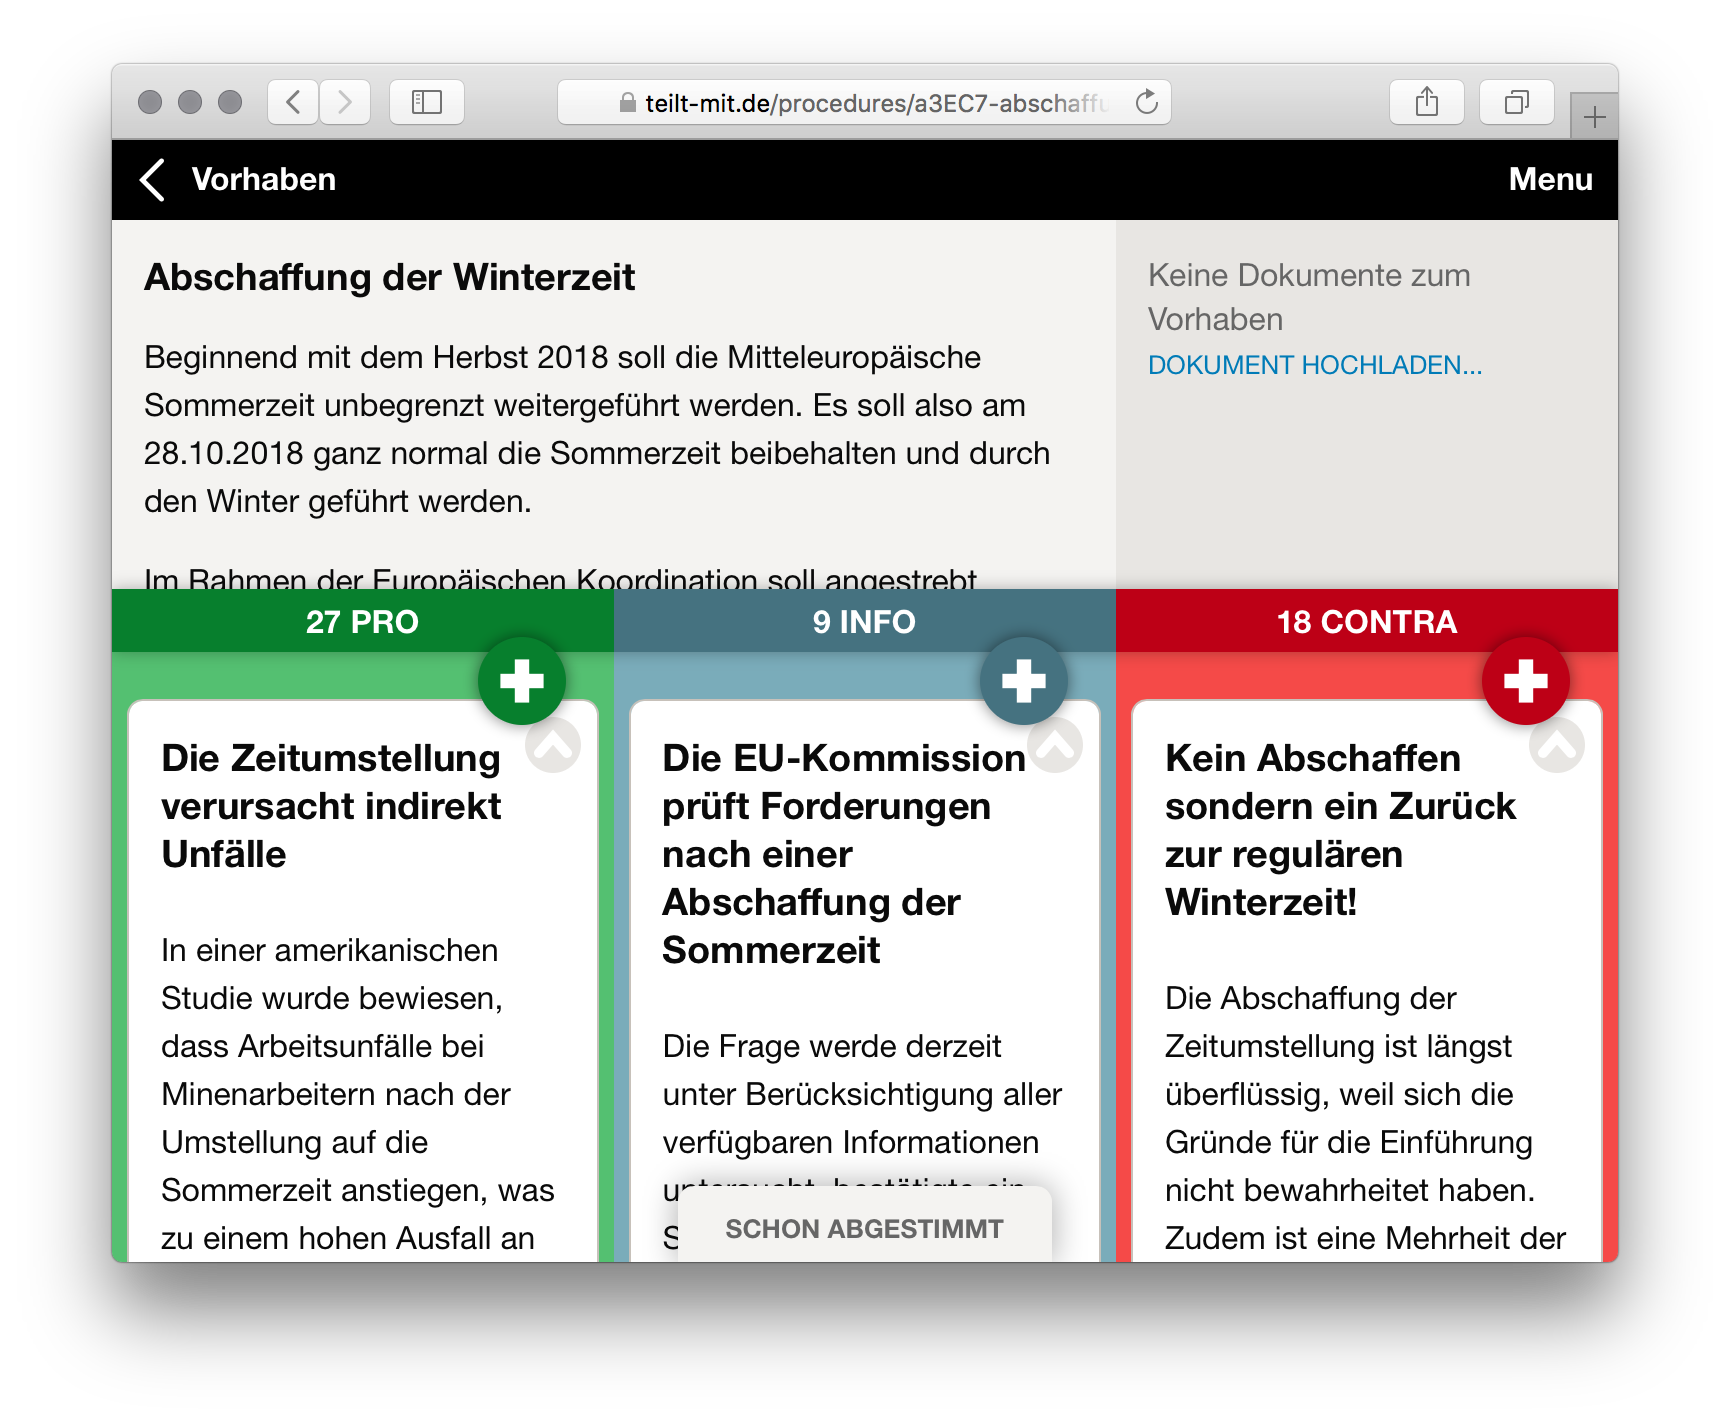Open DOKUMENT HOCHLADEN to upload a document
This screenshot has height=1422, width=1730.
[1315, 365]
